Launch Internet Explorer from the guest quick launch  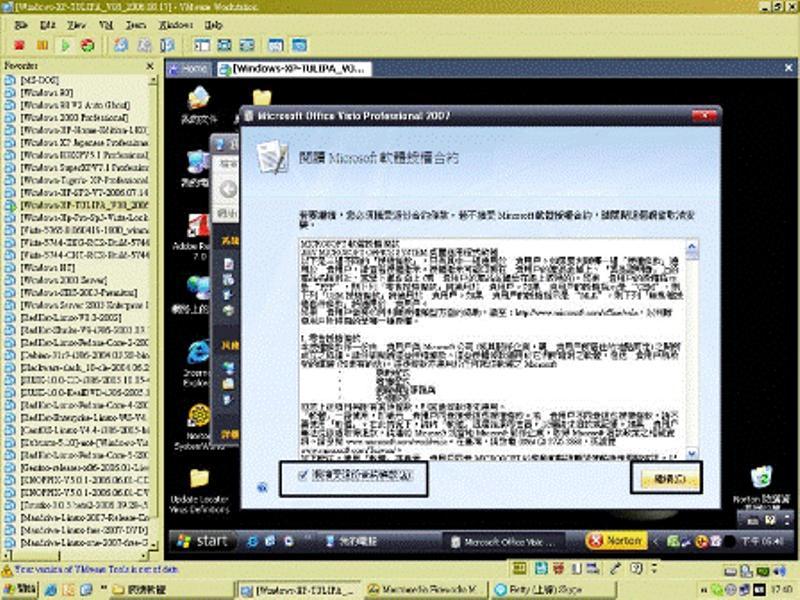[x=252, y=542]
